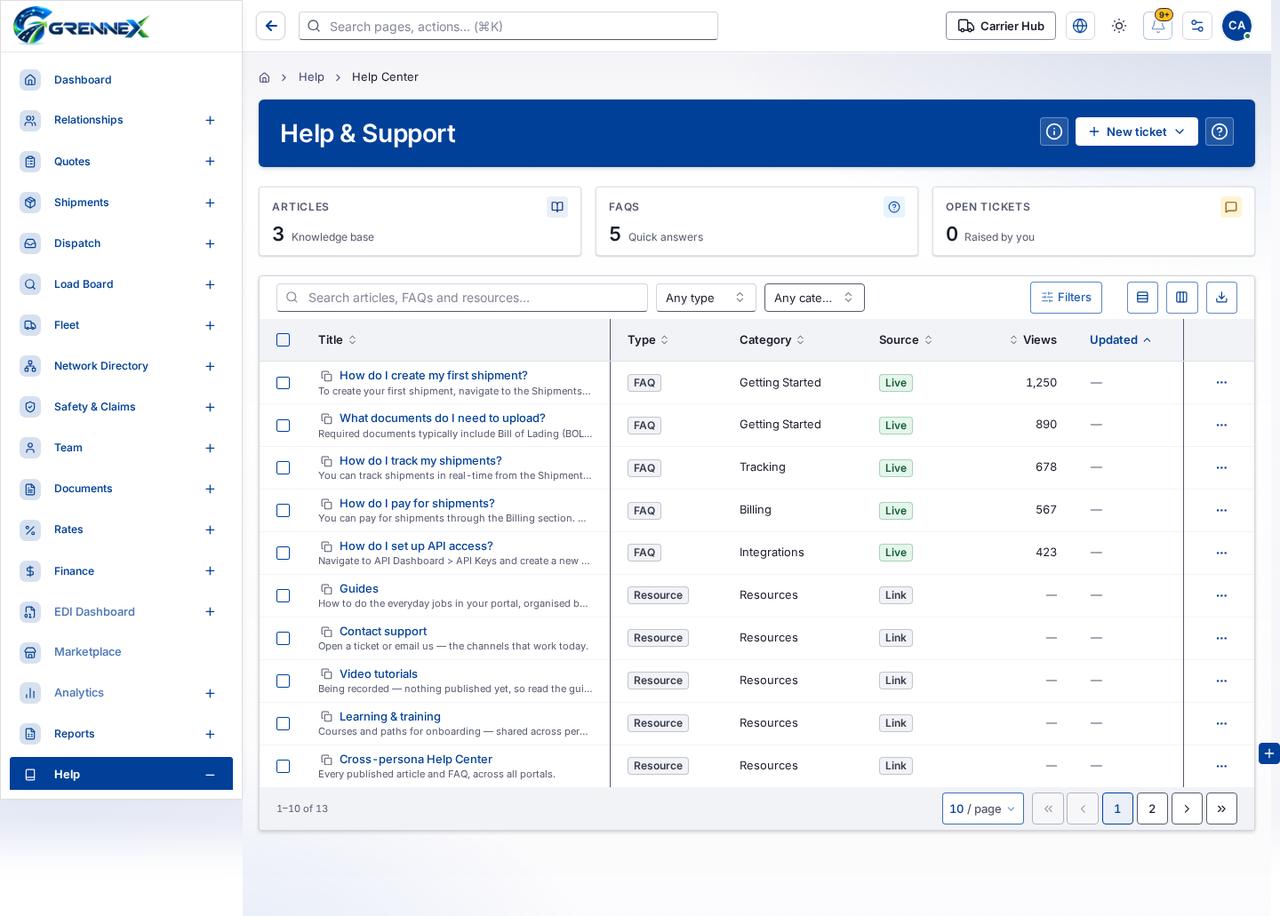
Task: Toggle the light/dark theme sun icon
Action: click(1119, 26)
